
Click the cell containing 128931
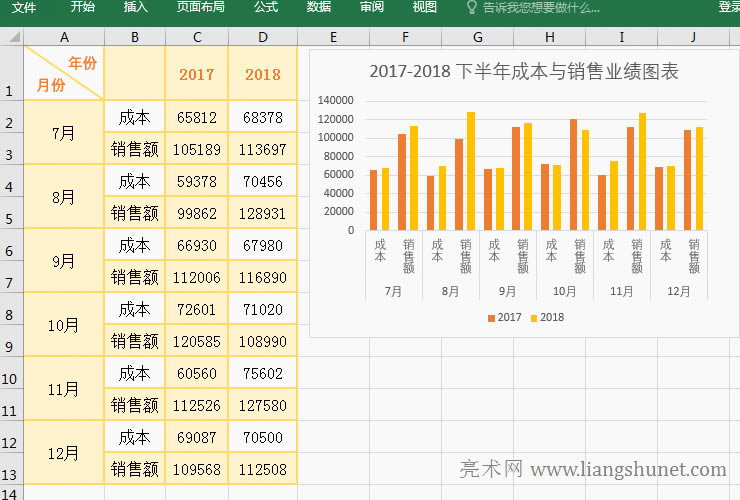point(263,213)
